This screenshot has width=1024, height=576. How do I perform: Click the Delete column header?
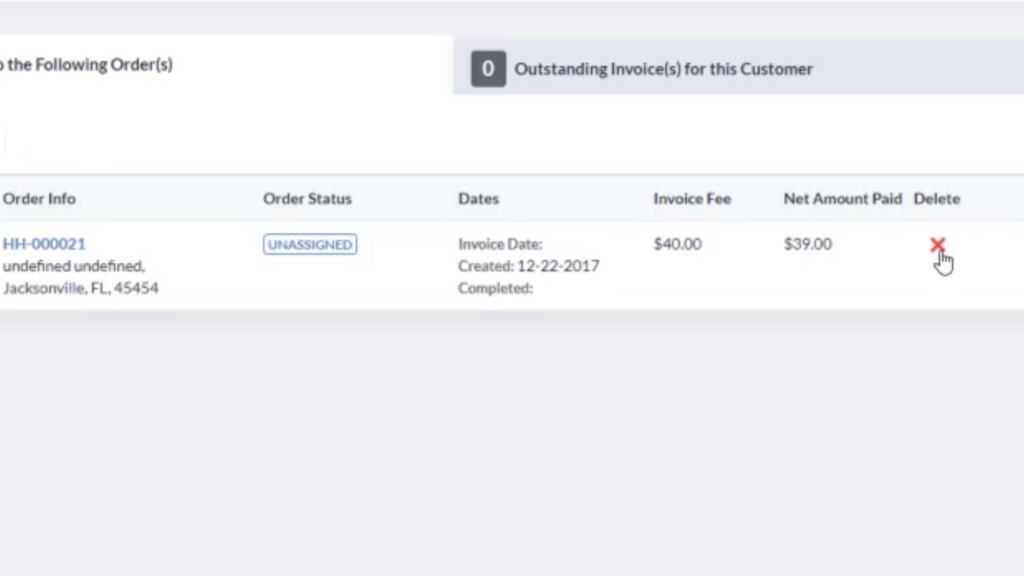936,199
